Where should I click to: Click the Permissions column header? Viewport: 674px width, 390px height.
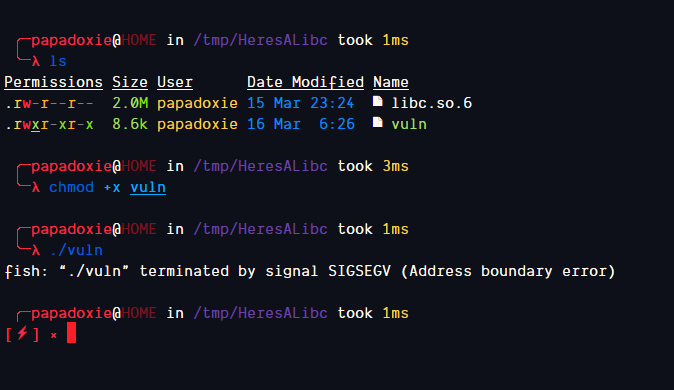[53, 82]
